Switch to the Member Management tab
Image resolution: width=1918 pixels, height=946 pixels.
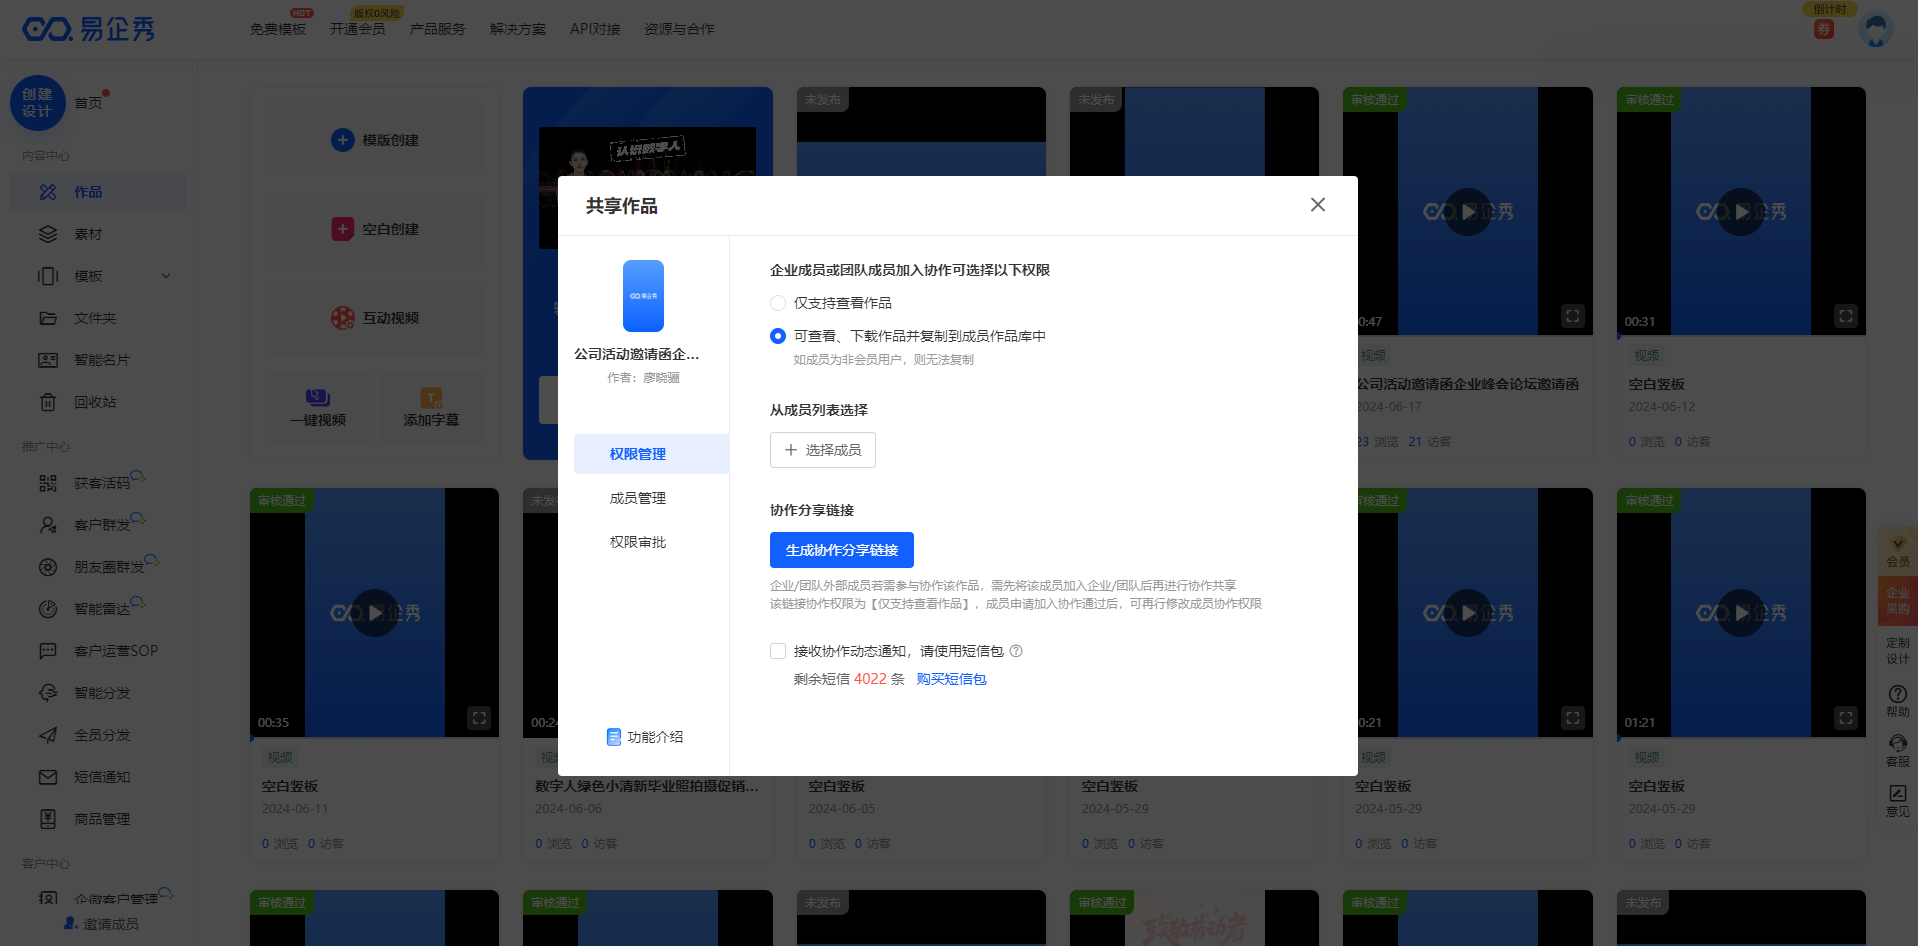click(637, 498)
